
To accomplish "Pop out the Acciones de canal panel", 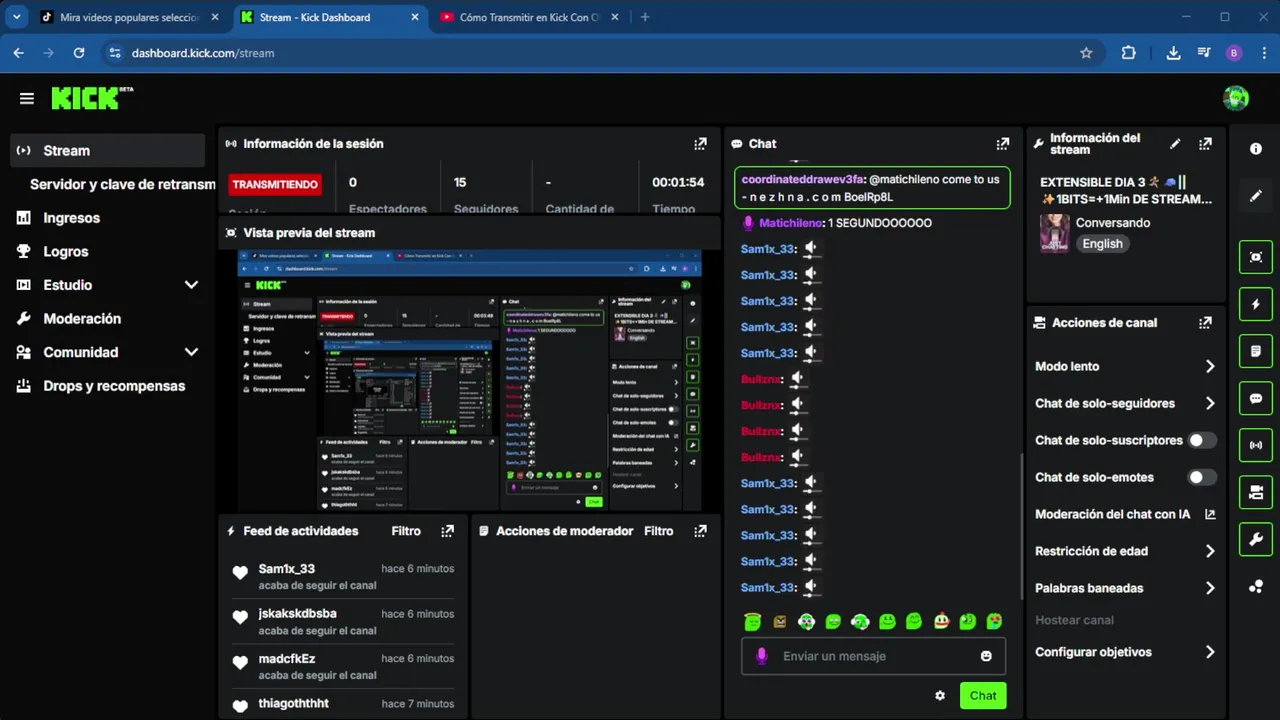I will [1205, 323].
